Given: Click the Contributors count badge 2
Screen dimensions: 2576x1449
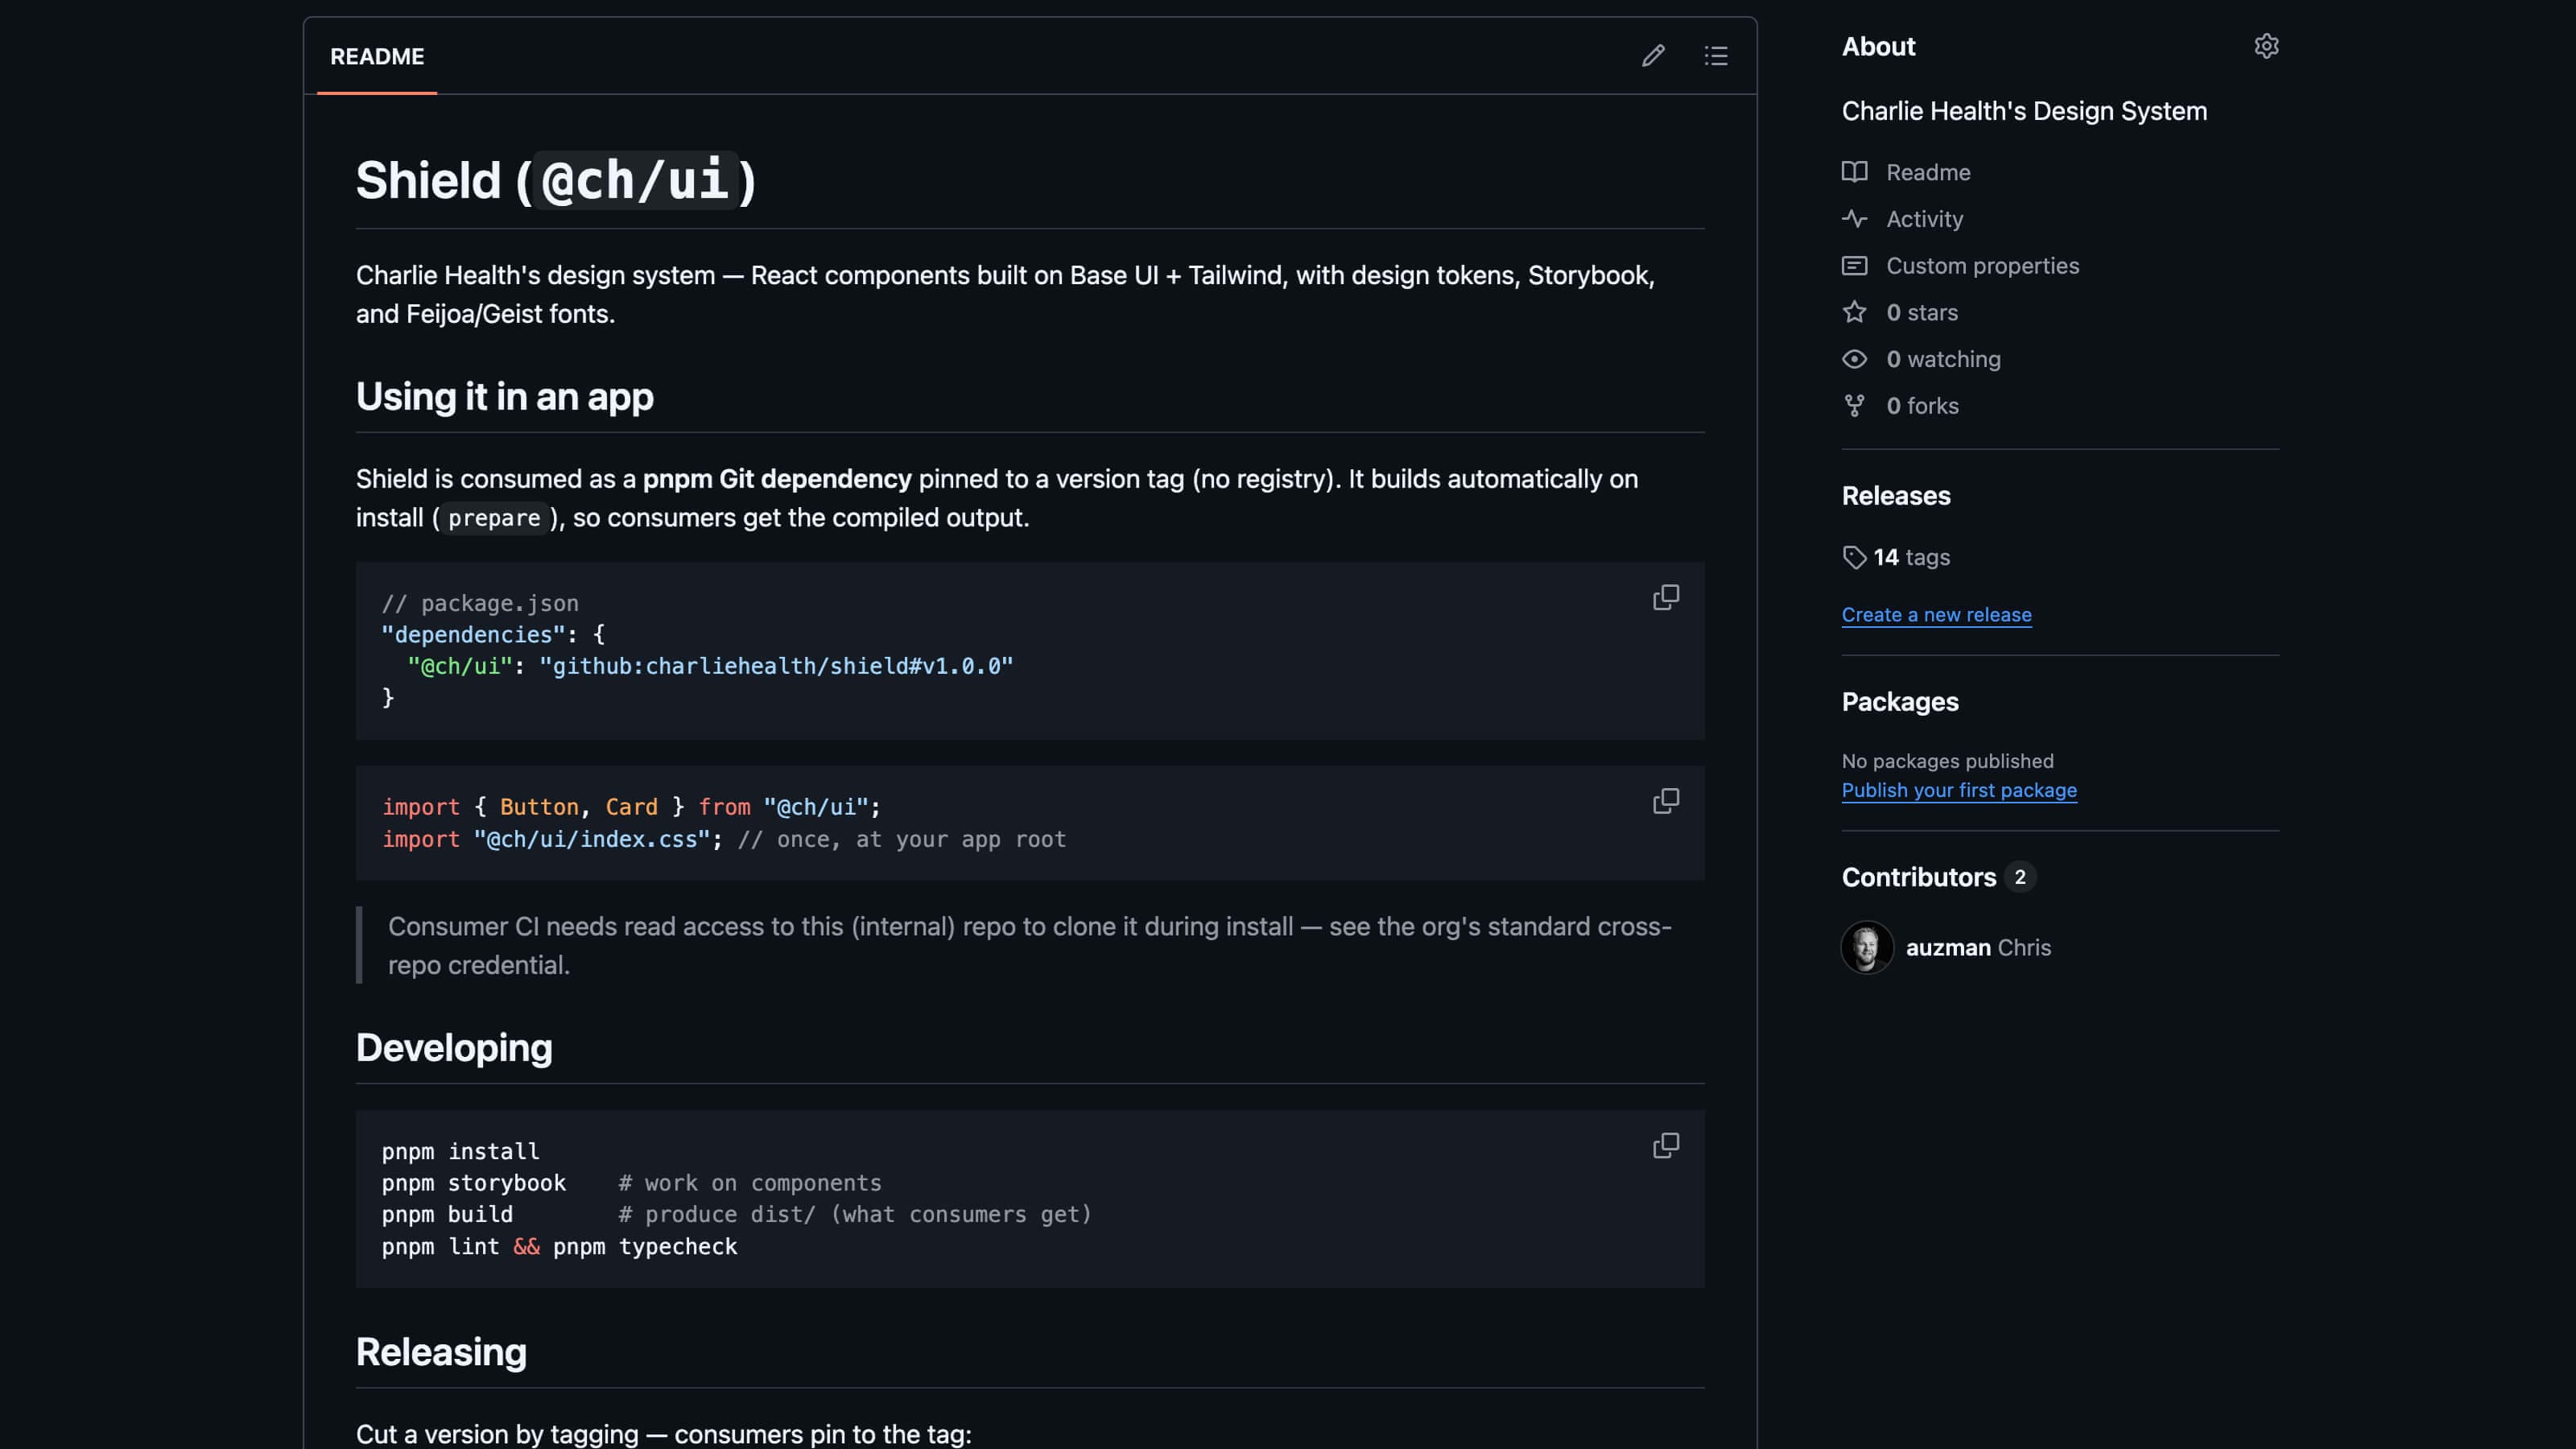Looking at the screenshot, I should pyautogui.click(x=2020, y=877).
